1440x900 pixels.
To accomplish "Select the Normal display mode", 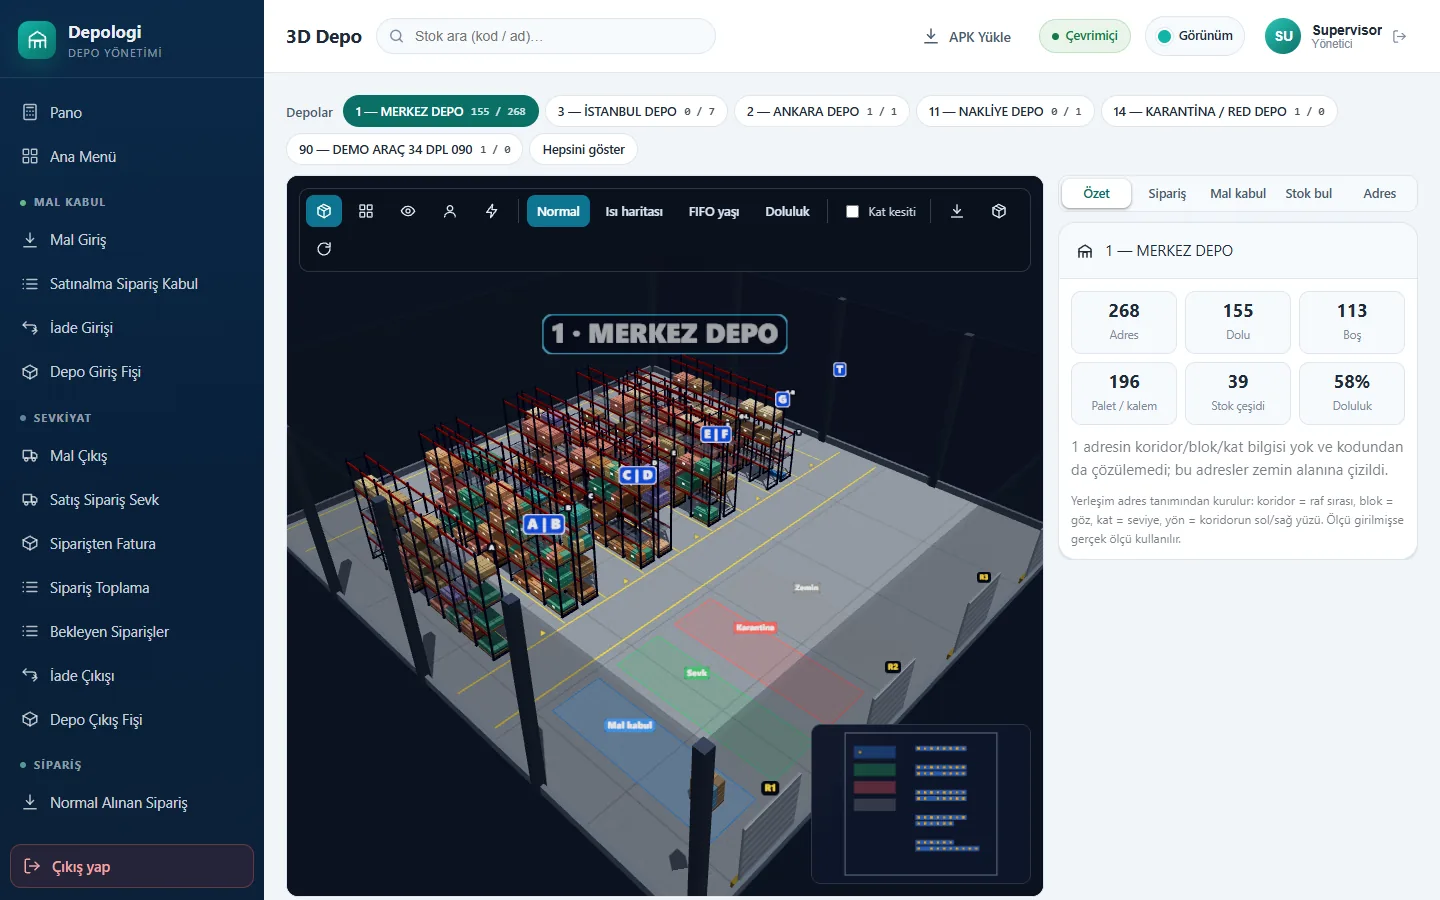I will pos(558,211).
